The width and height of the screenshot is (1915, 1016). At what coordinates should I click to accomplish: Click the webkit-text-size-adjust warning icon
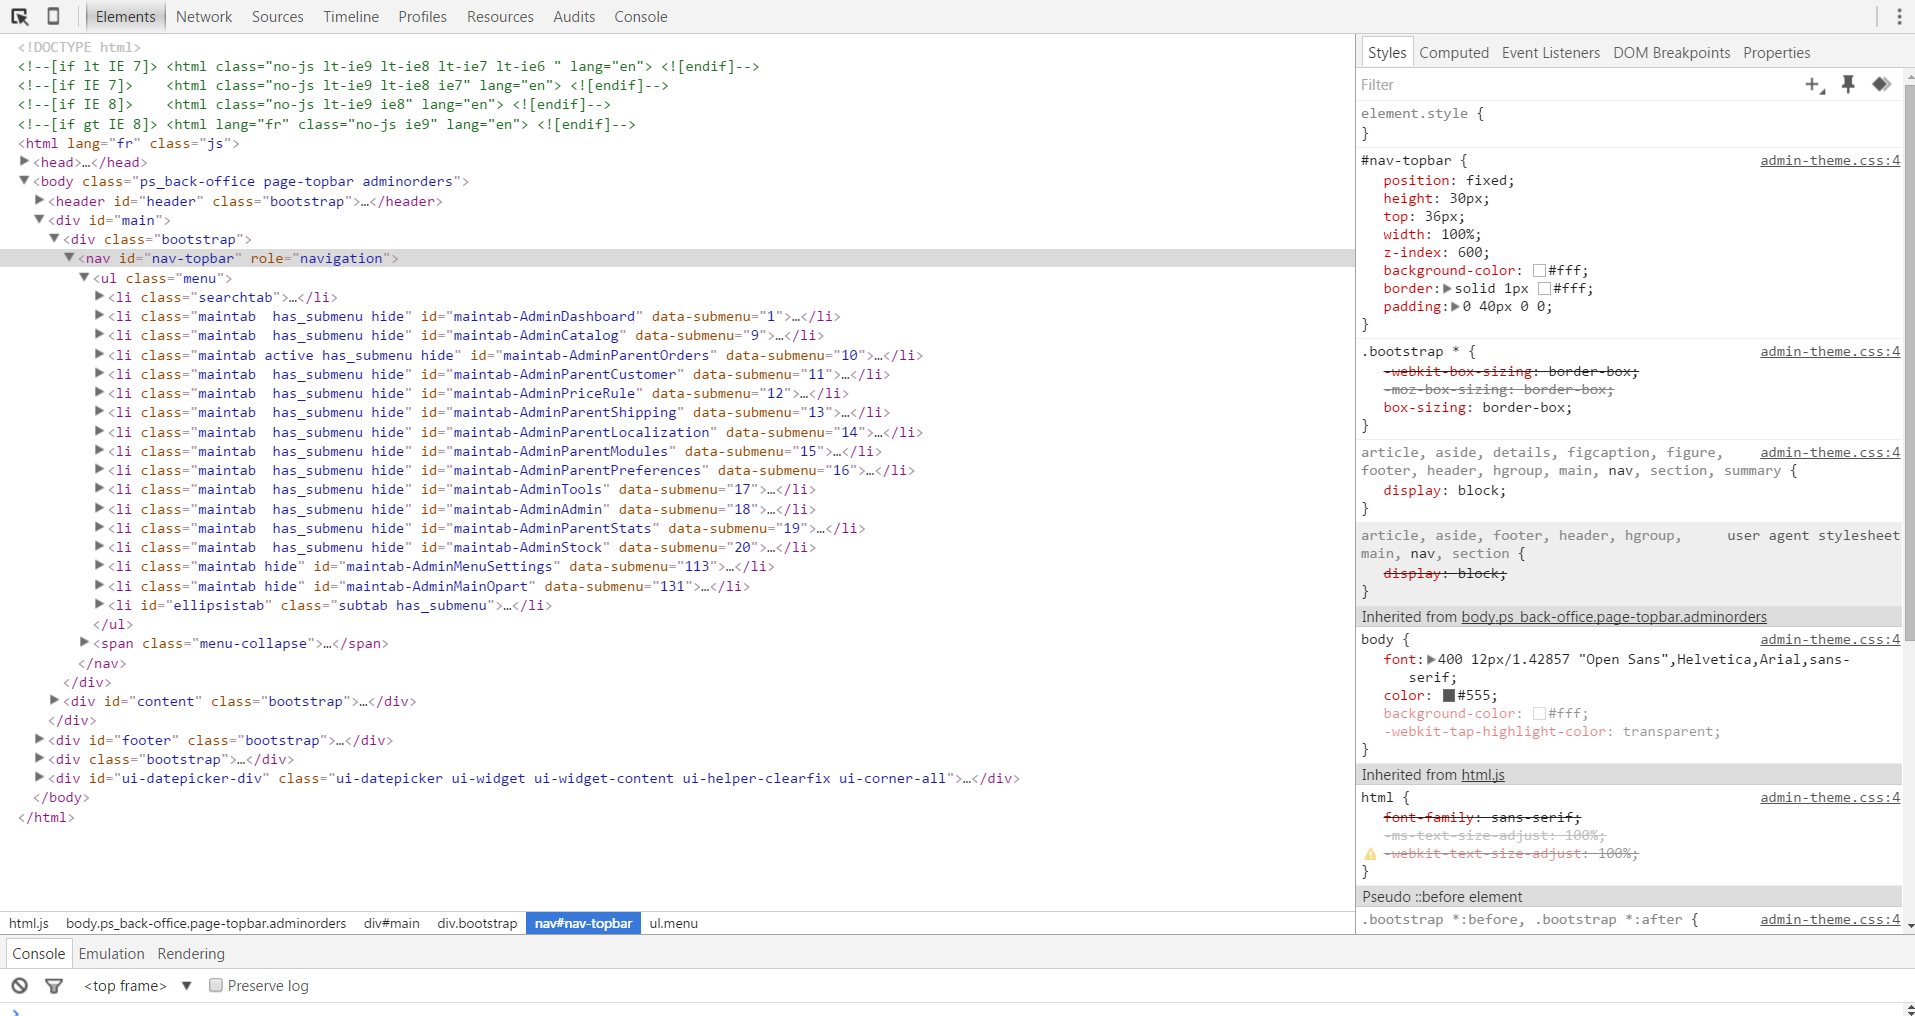tap(1370, 854)
